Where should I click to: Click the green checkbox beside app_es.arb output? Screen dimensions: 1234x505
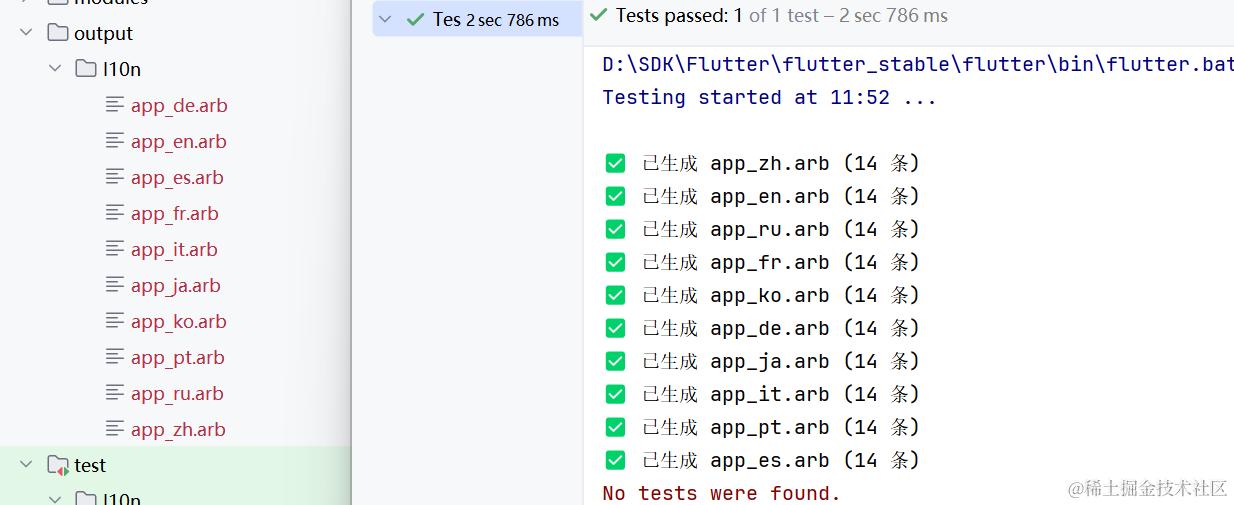click(615, 460)
